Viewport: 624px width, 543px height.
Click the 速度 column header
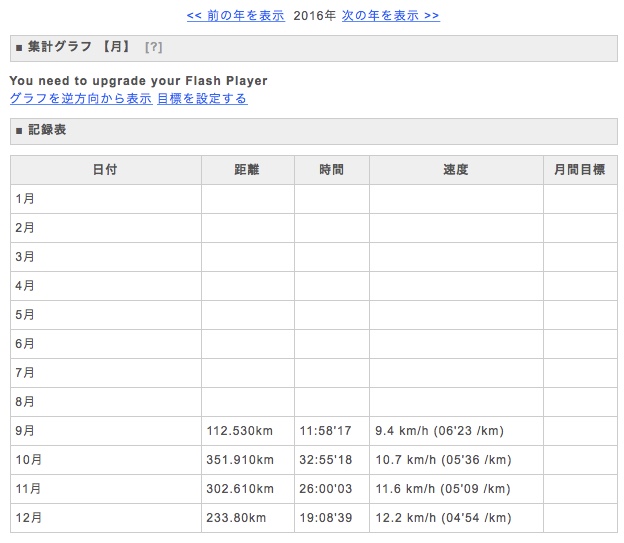(x=456, y=170)
